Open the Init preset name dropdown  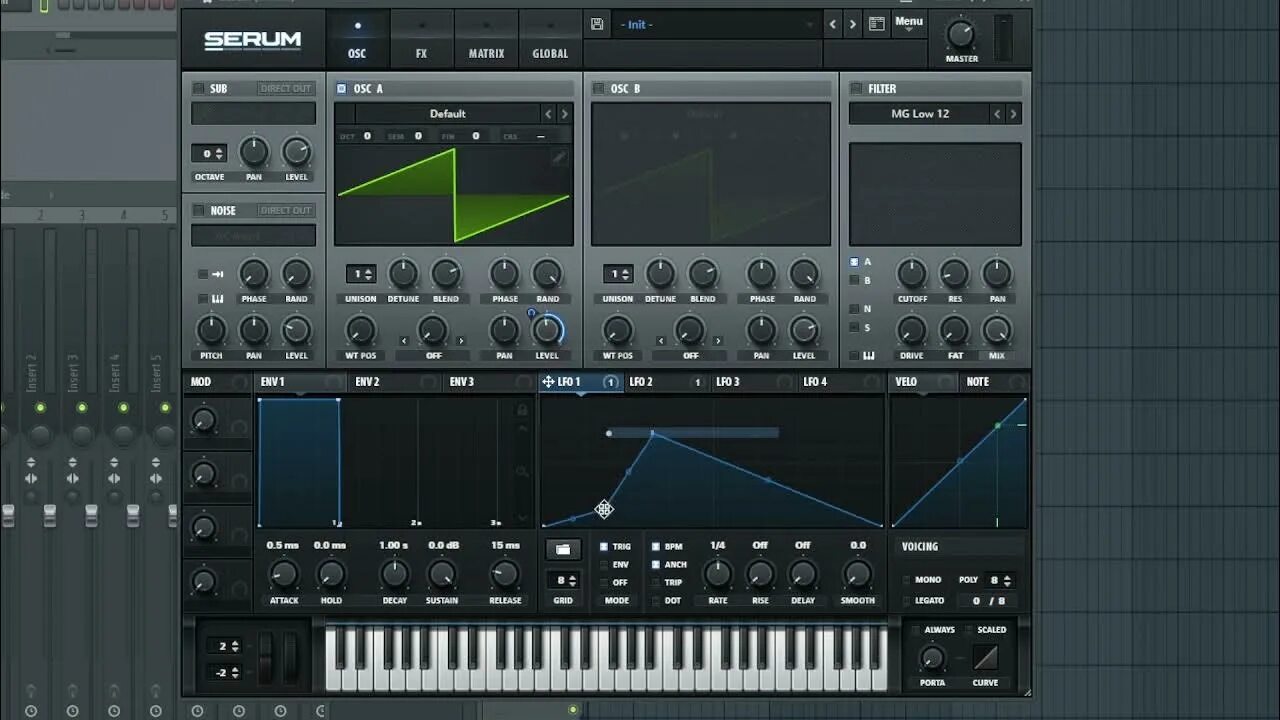716,24
